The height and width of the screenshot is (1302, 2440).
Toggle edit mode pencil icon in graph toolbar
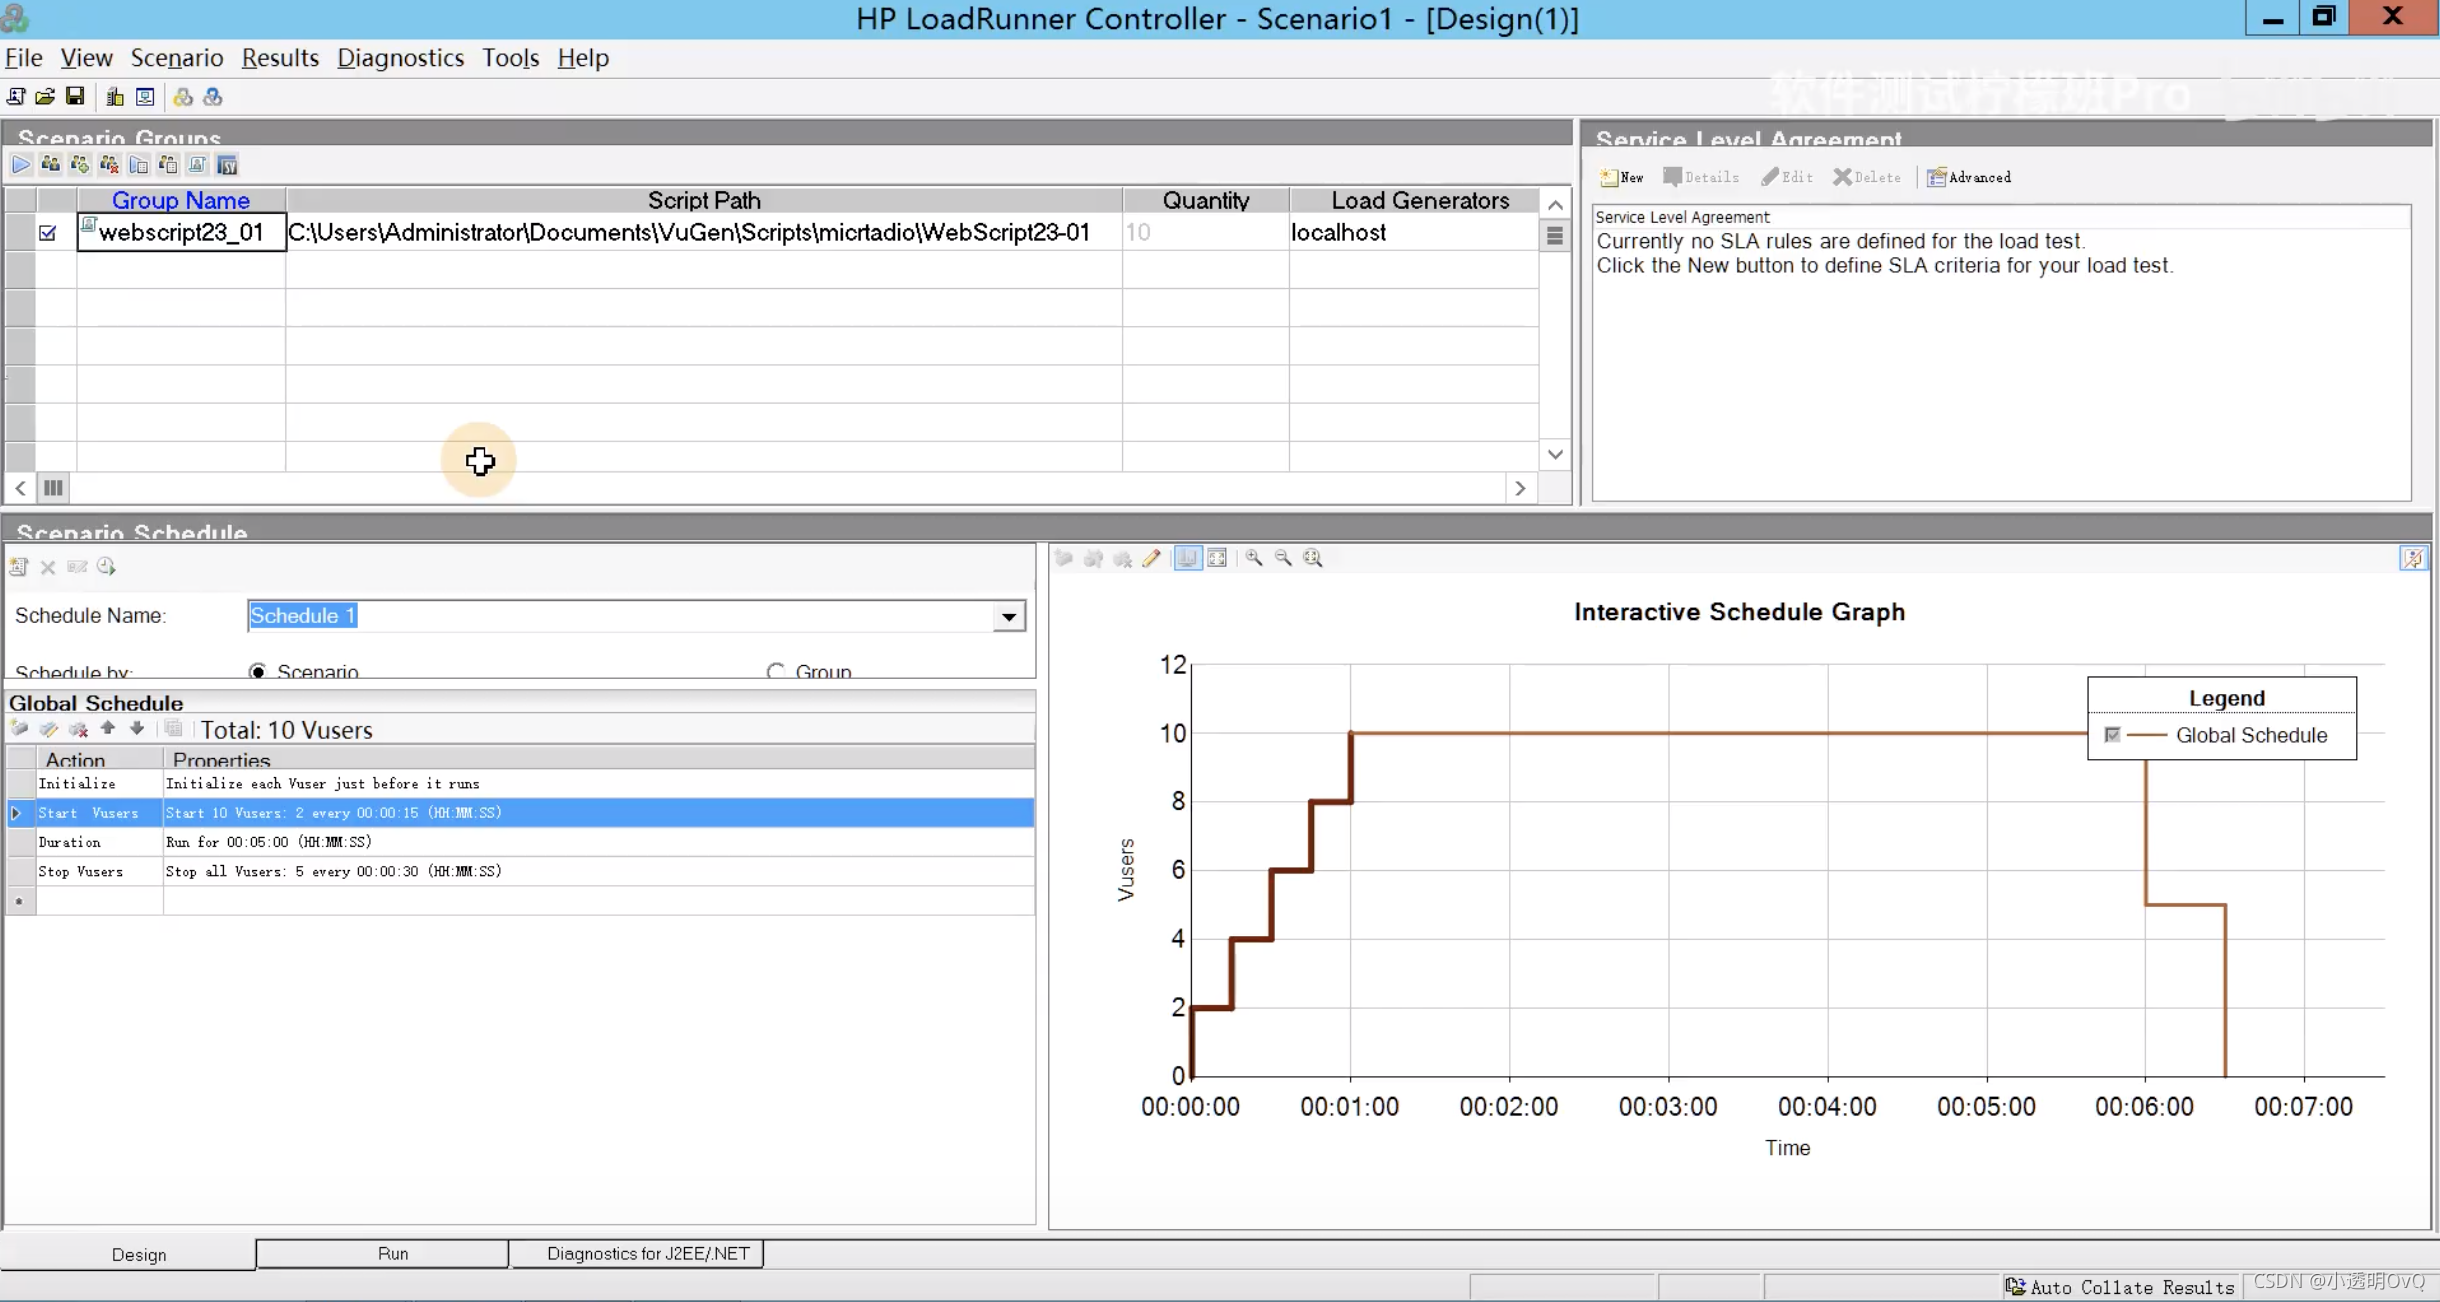click(x=1152, y=558)
